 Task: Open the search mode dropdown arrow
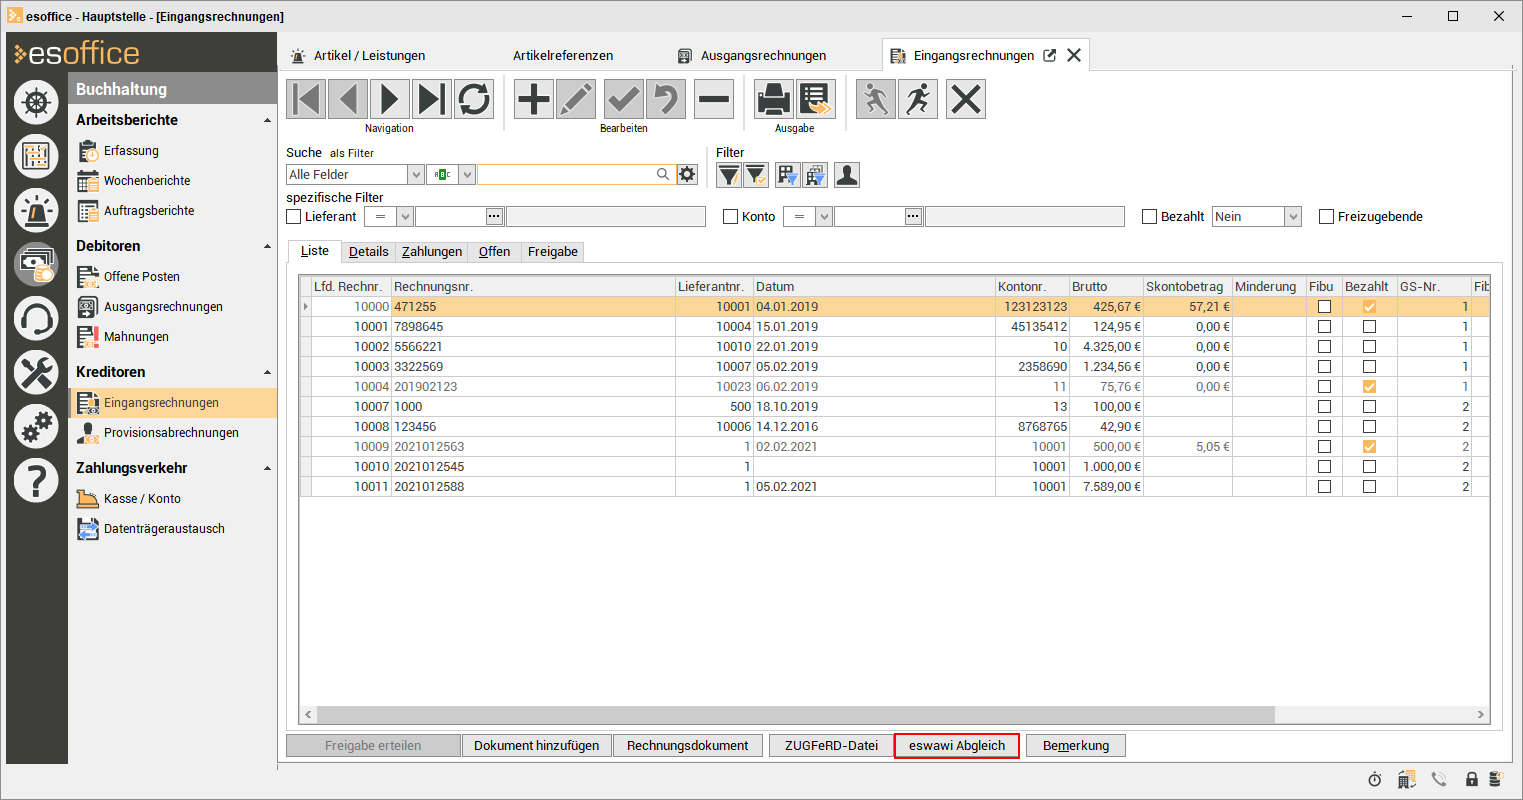coord(467,174)
